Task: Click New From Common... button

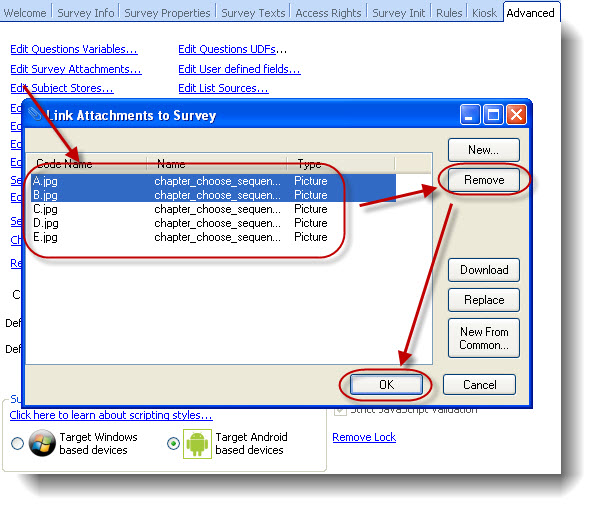Action: coord(484,338)
